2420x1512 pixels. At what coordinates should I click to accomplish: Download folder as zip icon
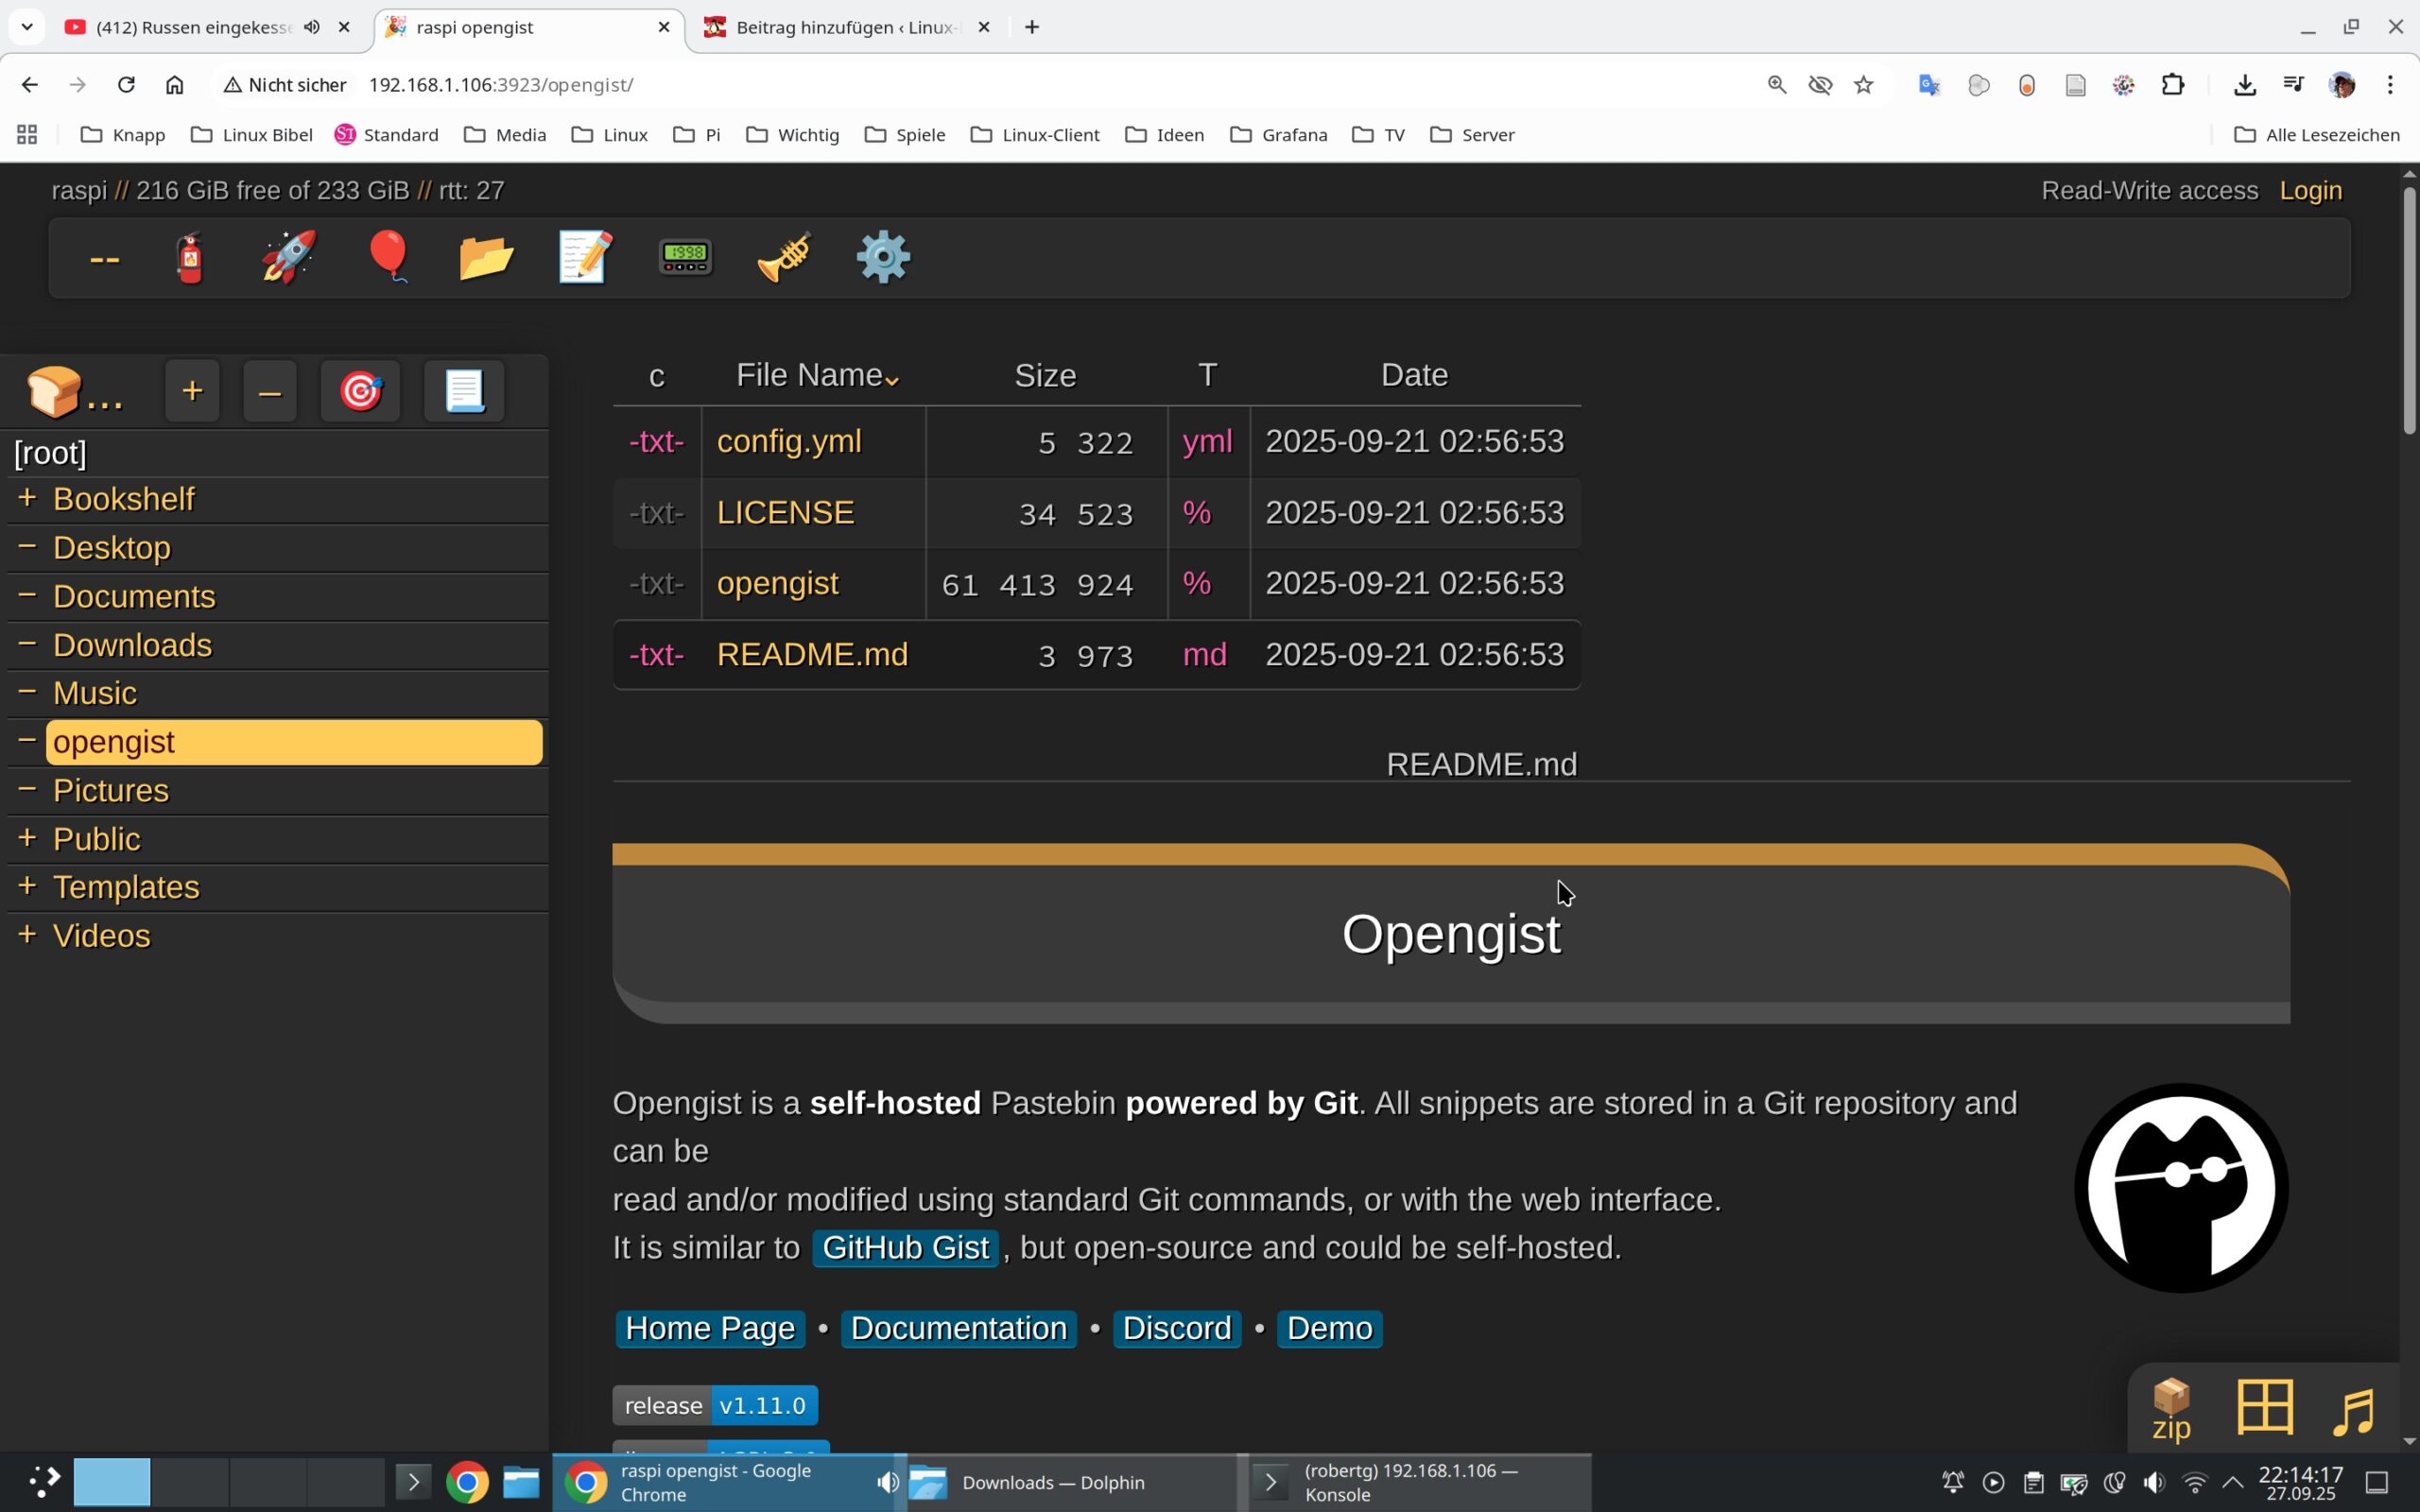tap(2171, 1408)
